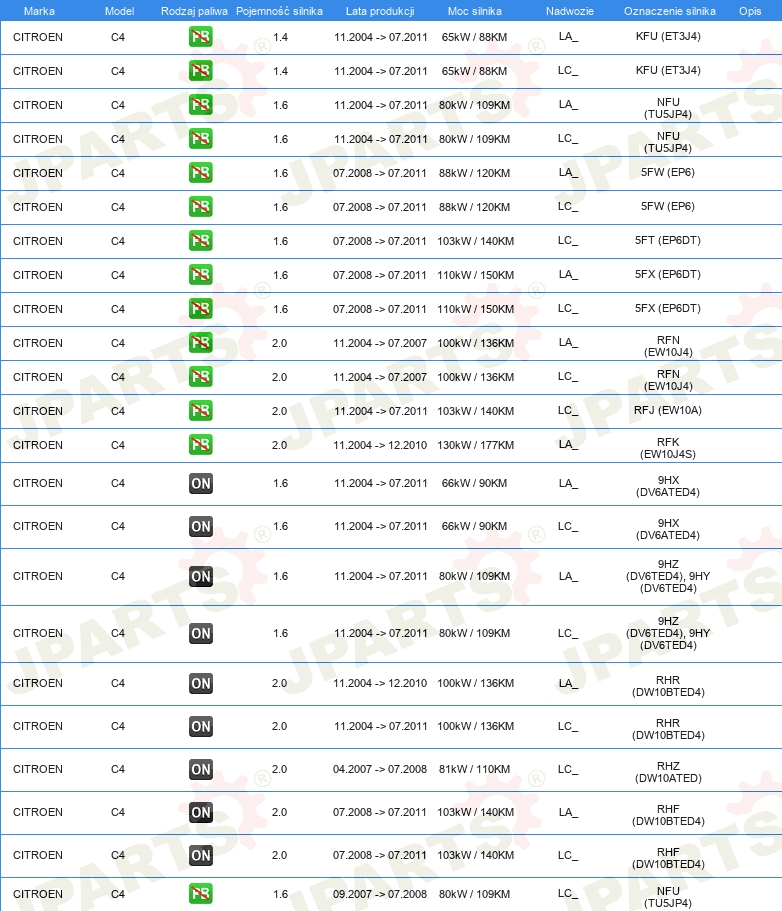Click the 130kW / 177KM power cell
The width and height of the screenshot is (782, 911).
click(x=475, y=445)
